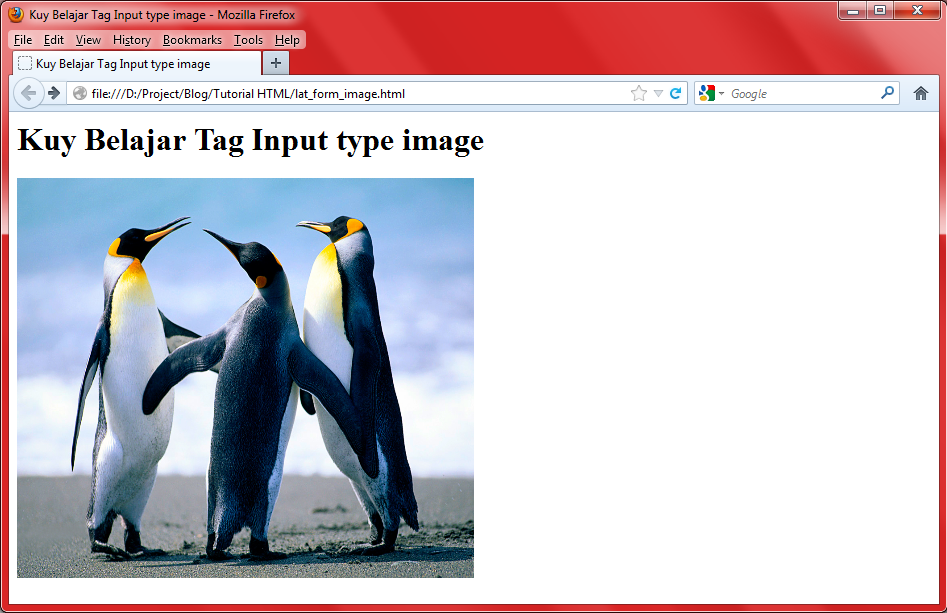The image size is (947, 613).
Task: Open a new tab with the plus button
Action: coord(275,62)
